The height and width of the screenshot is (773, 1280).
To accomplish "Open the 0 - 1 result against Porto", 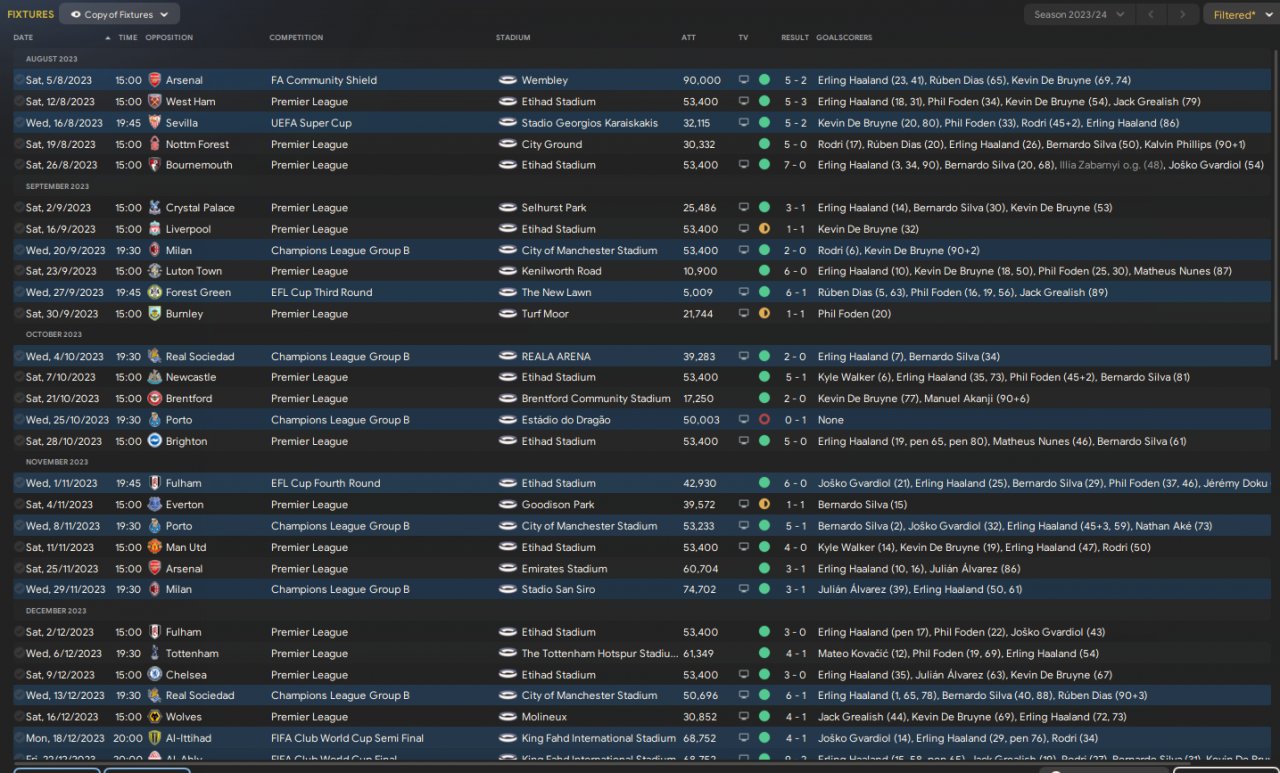I will coord(795,420).
